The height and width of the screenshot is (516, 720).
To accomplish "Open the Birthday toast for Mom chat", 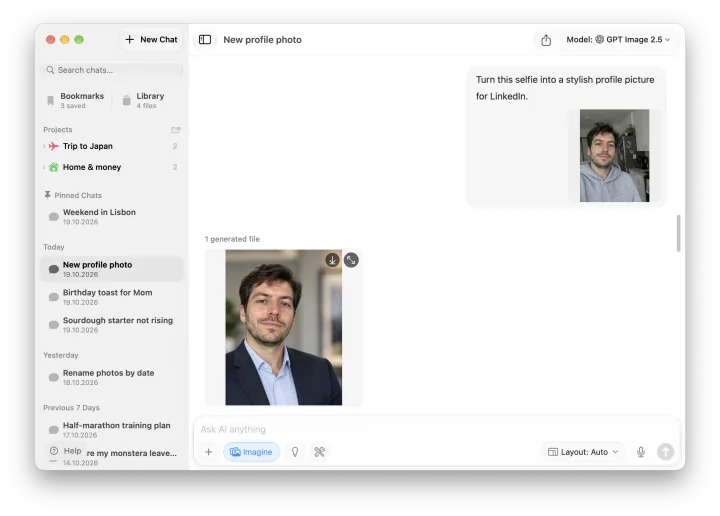I will point(112,297).
